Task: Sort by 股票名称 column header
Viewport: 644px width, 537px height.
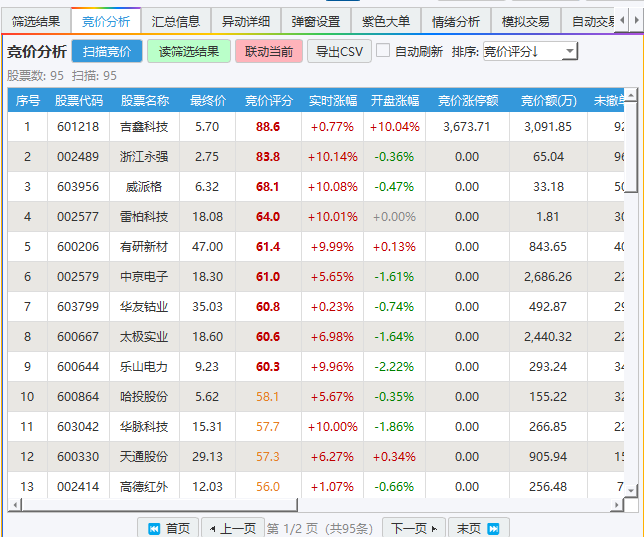Action: (145, 101)
